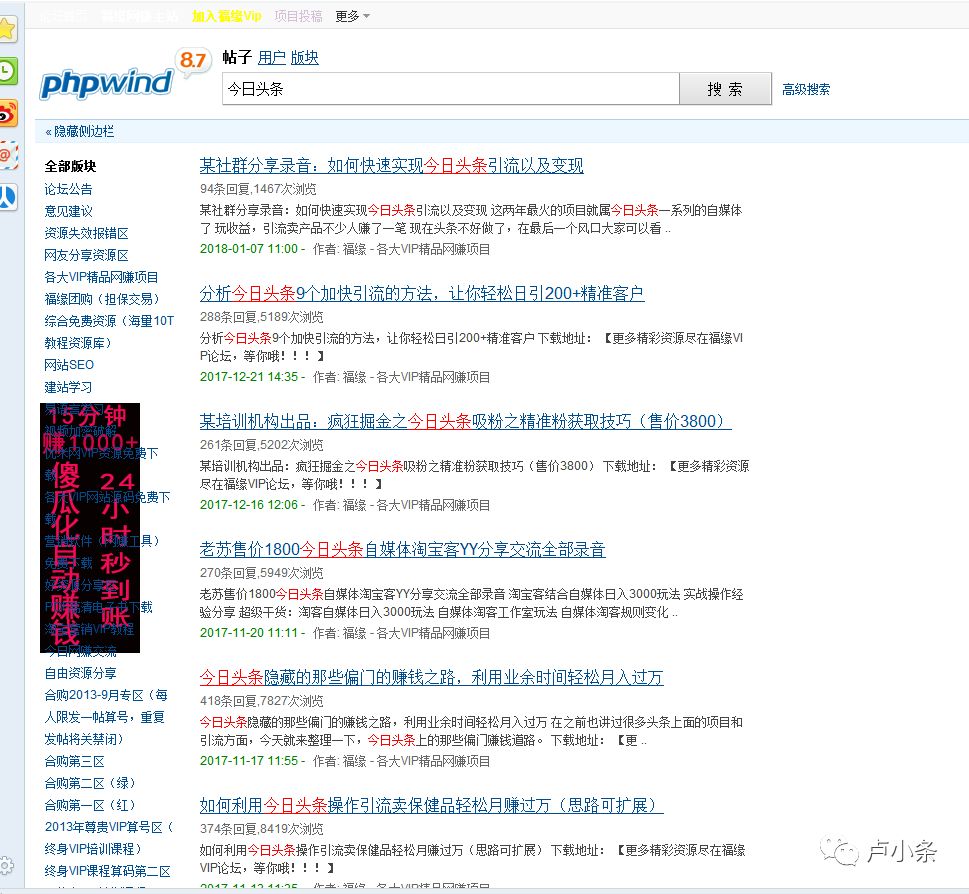
Task: Open the 资源失效报错区 board
Action: coord(86,233)
